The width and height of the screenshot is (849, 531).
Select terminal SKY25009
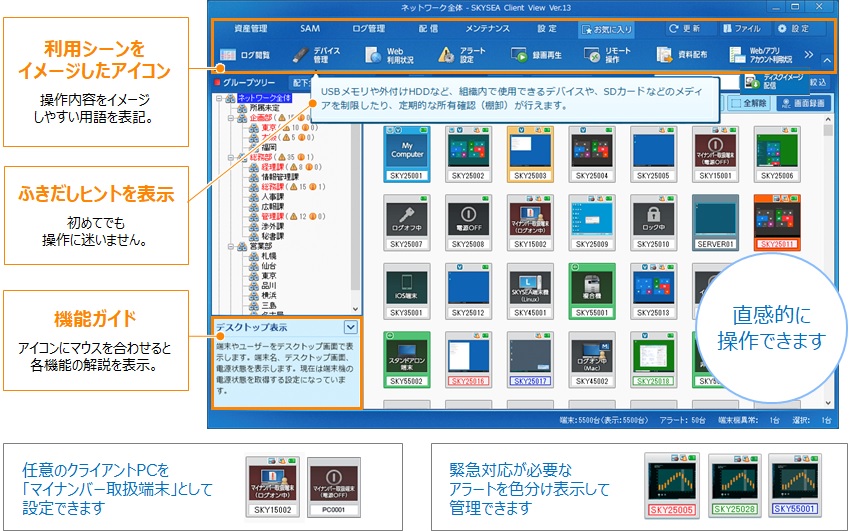(x=592, y=222)
